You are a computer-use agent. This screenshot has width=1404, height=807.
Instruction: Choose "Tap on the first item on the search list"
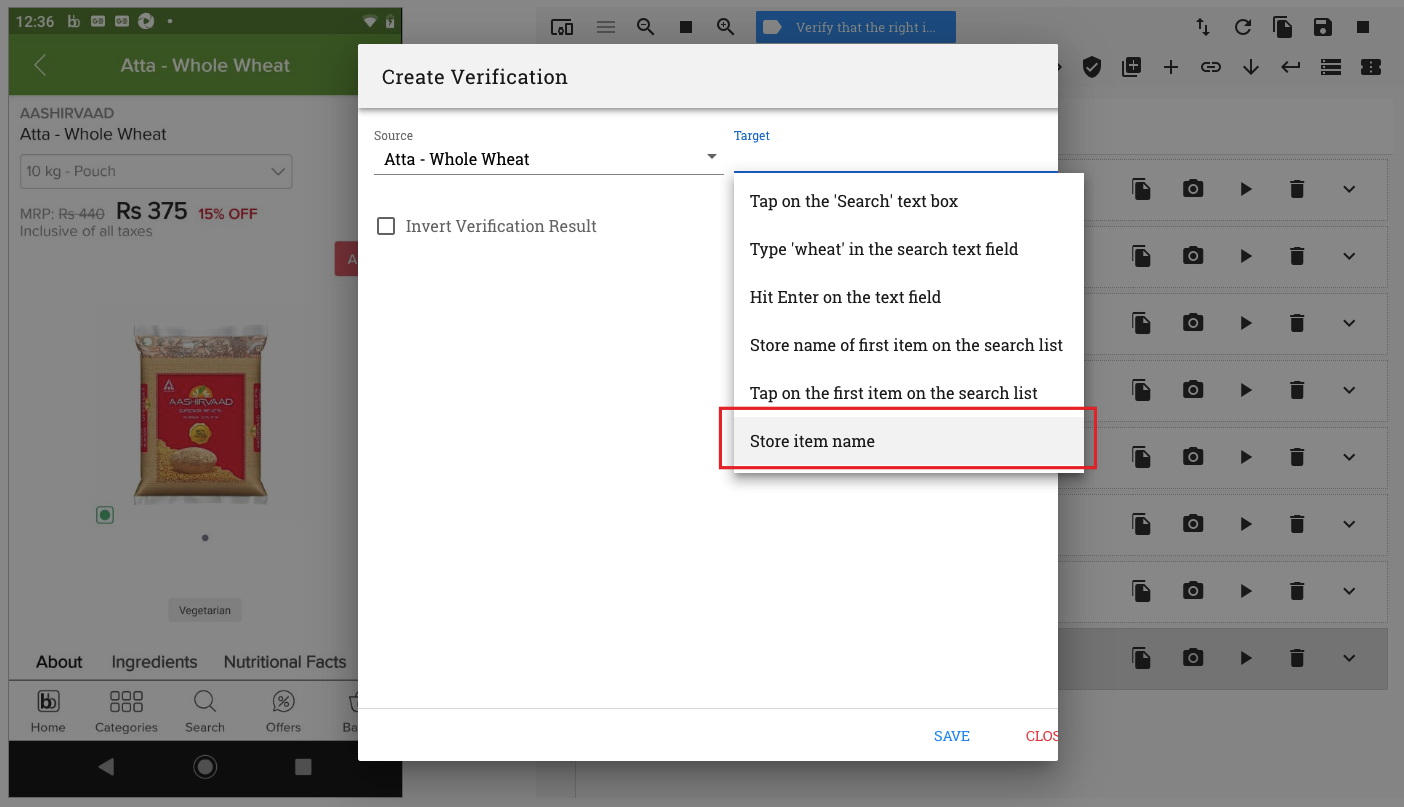click(x=909, y=393)
